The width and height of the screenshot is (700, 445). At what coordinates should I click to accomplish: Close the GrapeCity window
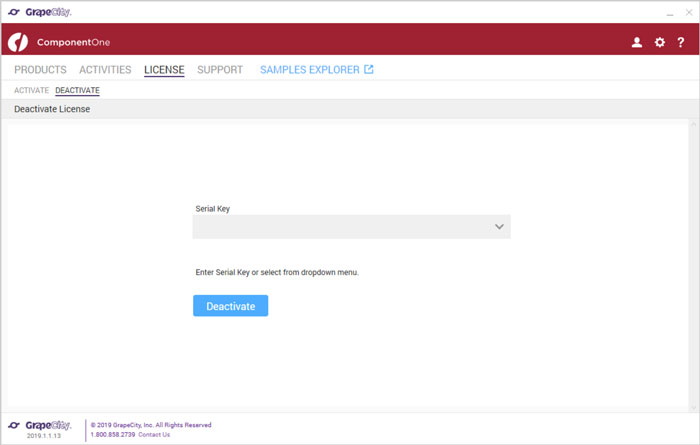pos(689,12)
